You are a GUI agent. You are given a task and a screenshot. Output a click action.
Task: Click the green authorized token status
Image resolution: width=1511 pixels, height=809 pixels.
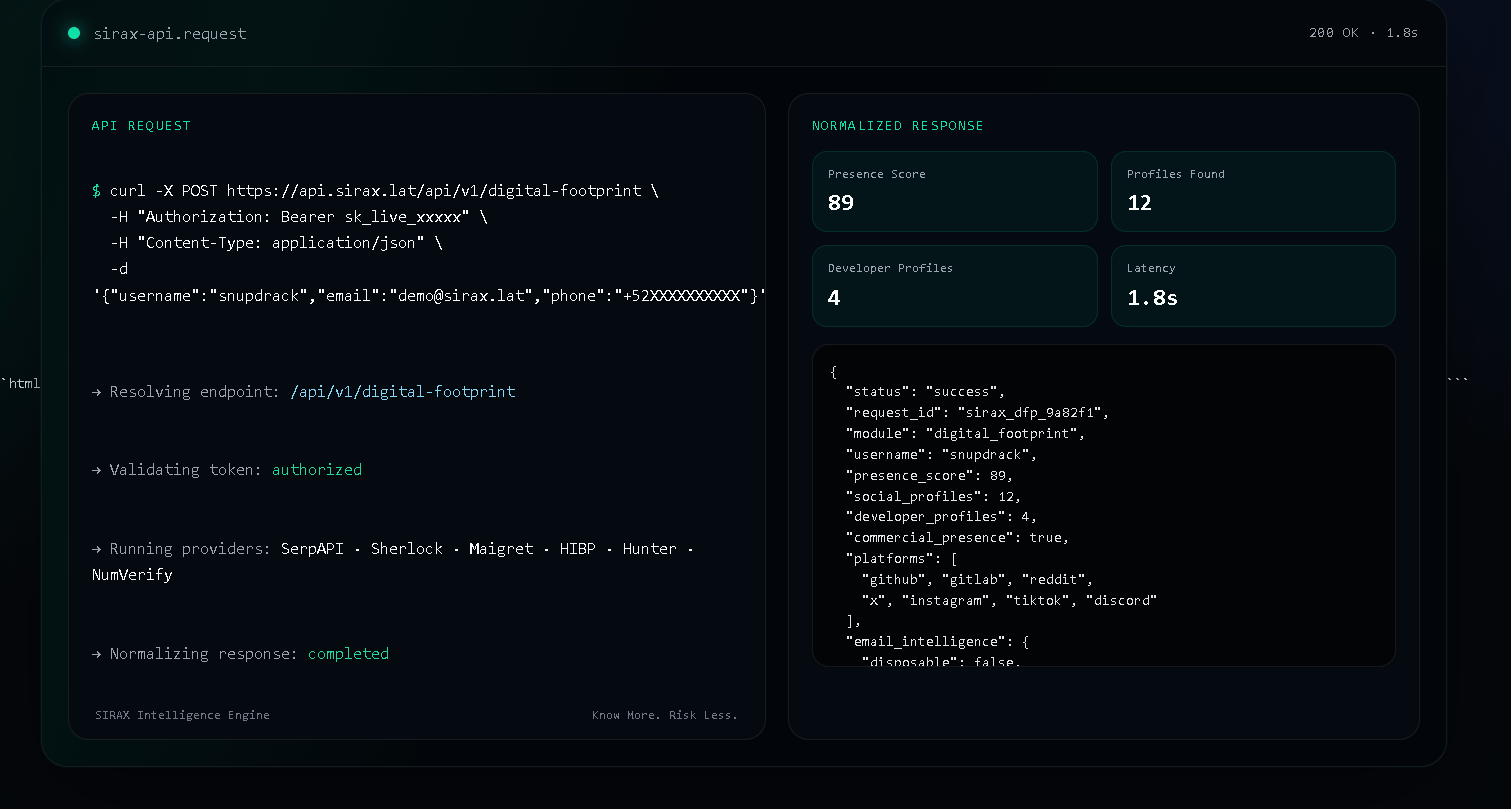tap(317, 470)
